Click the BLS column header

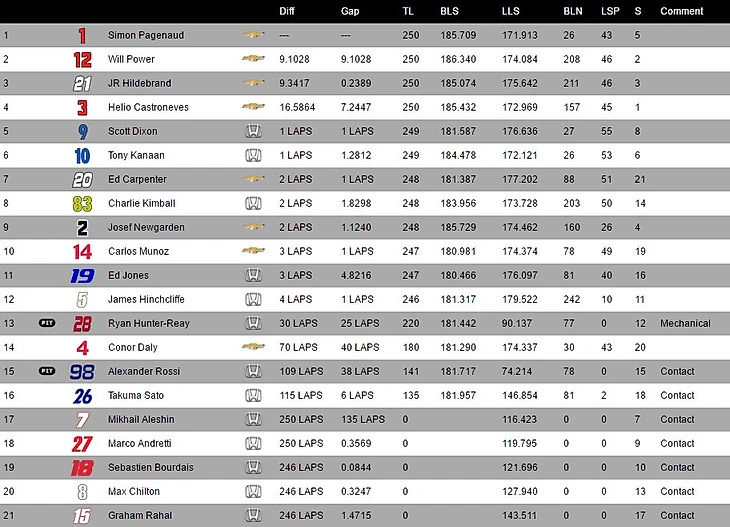(x=450, y=11)
